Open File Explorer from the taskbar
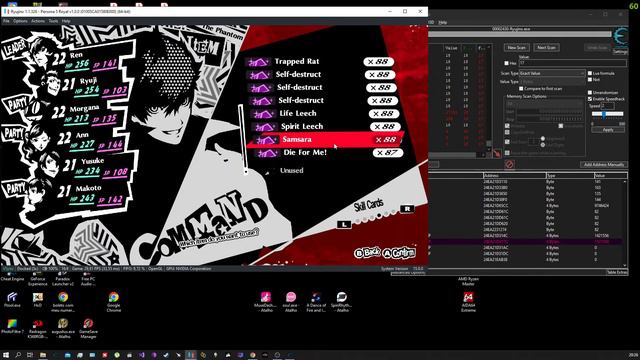This screenshot has height=360, width=640. (42, 355)
